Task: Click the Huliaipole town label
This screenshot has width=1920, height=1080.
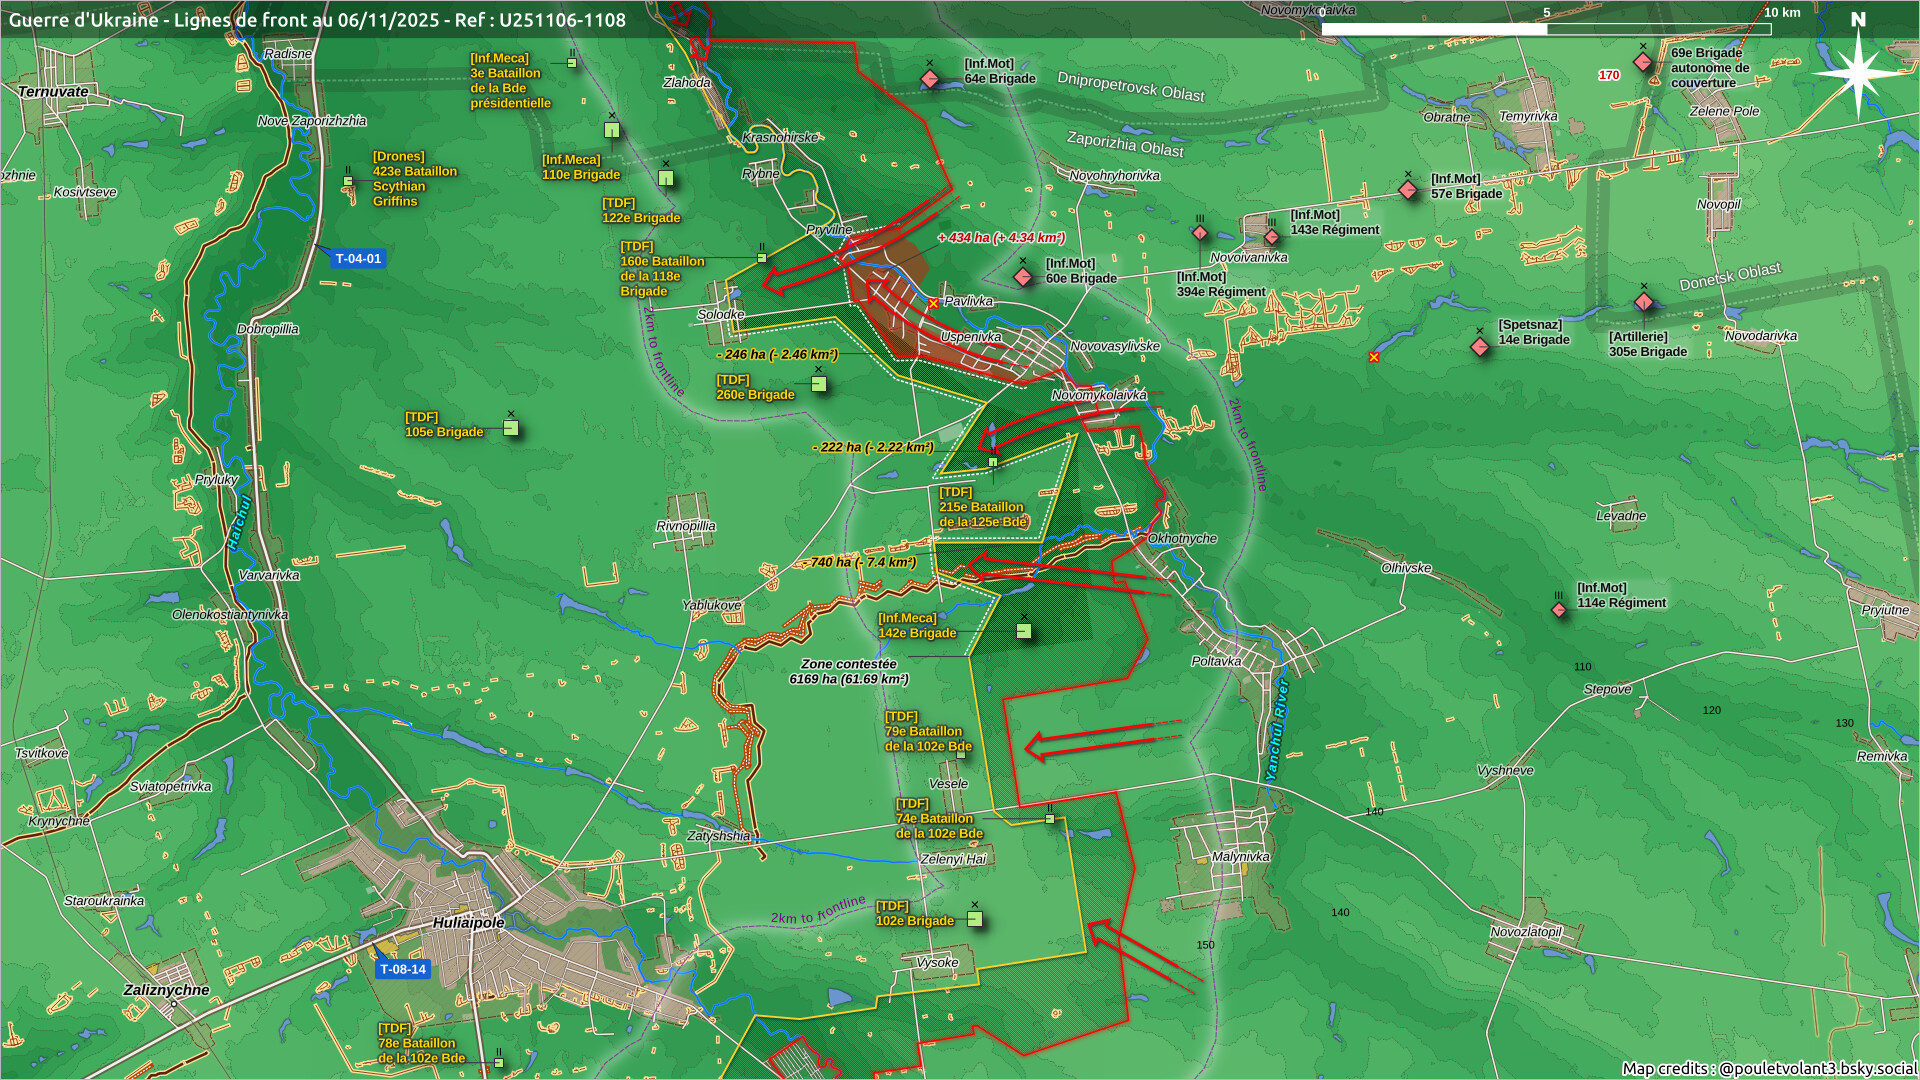Action: pyautogui.click(x=468, y=922)
